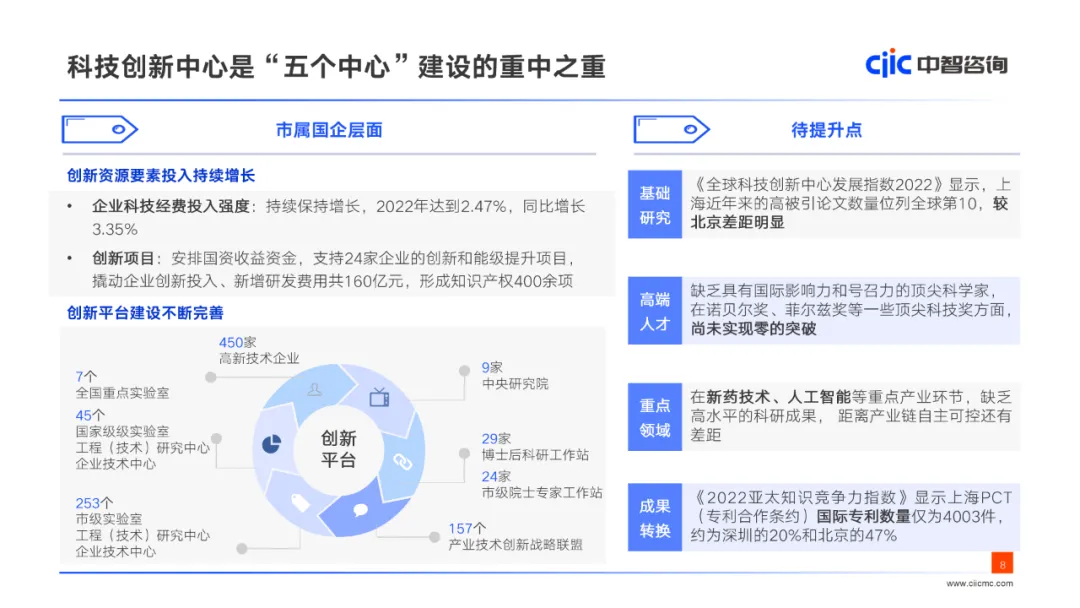This screenshot has height=608, width=1080.
Task: Click the 创新平台 center circle
Action: tap(338, 450)
